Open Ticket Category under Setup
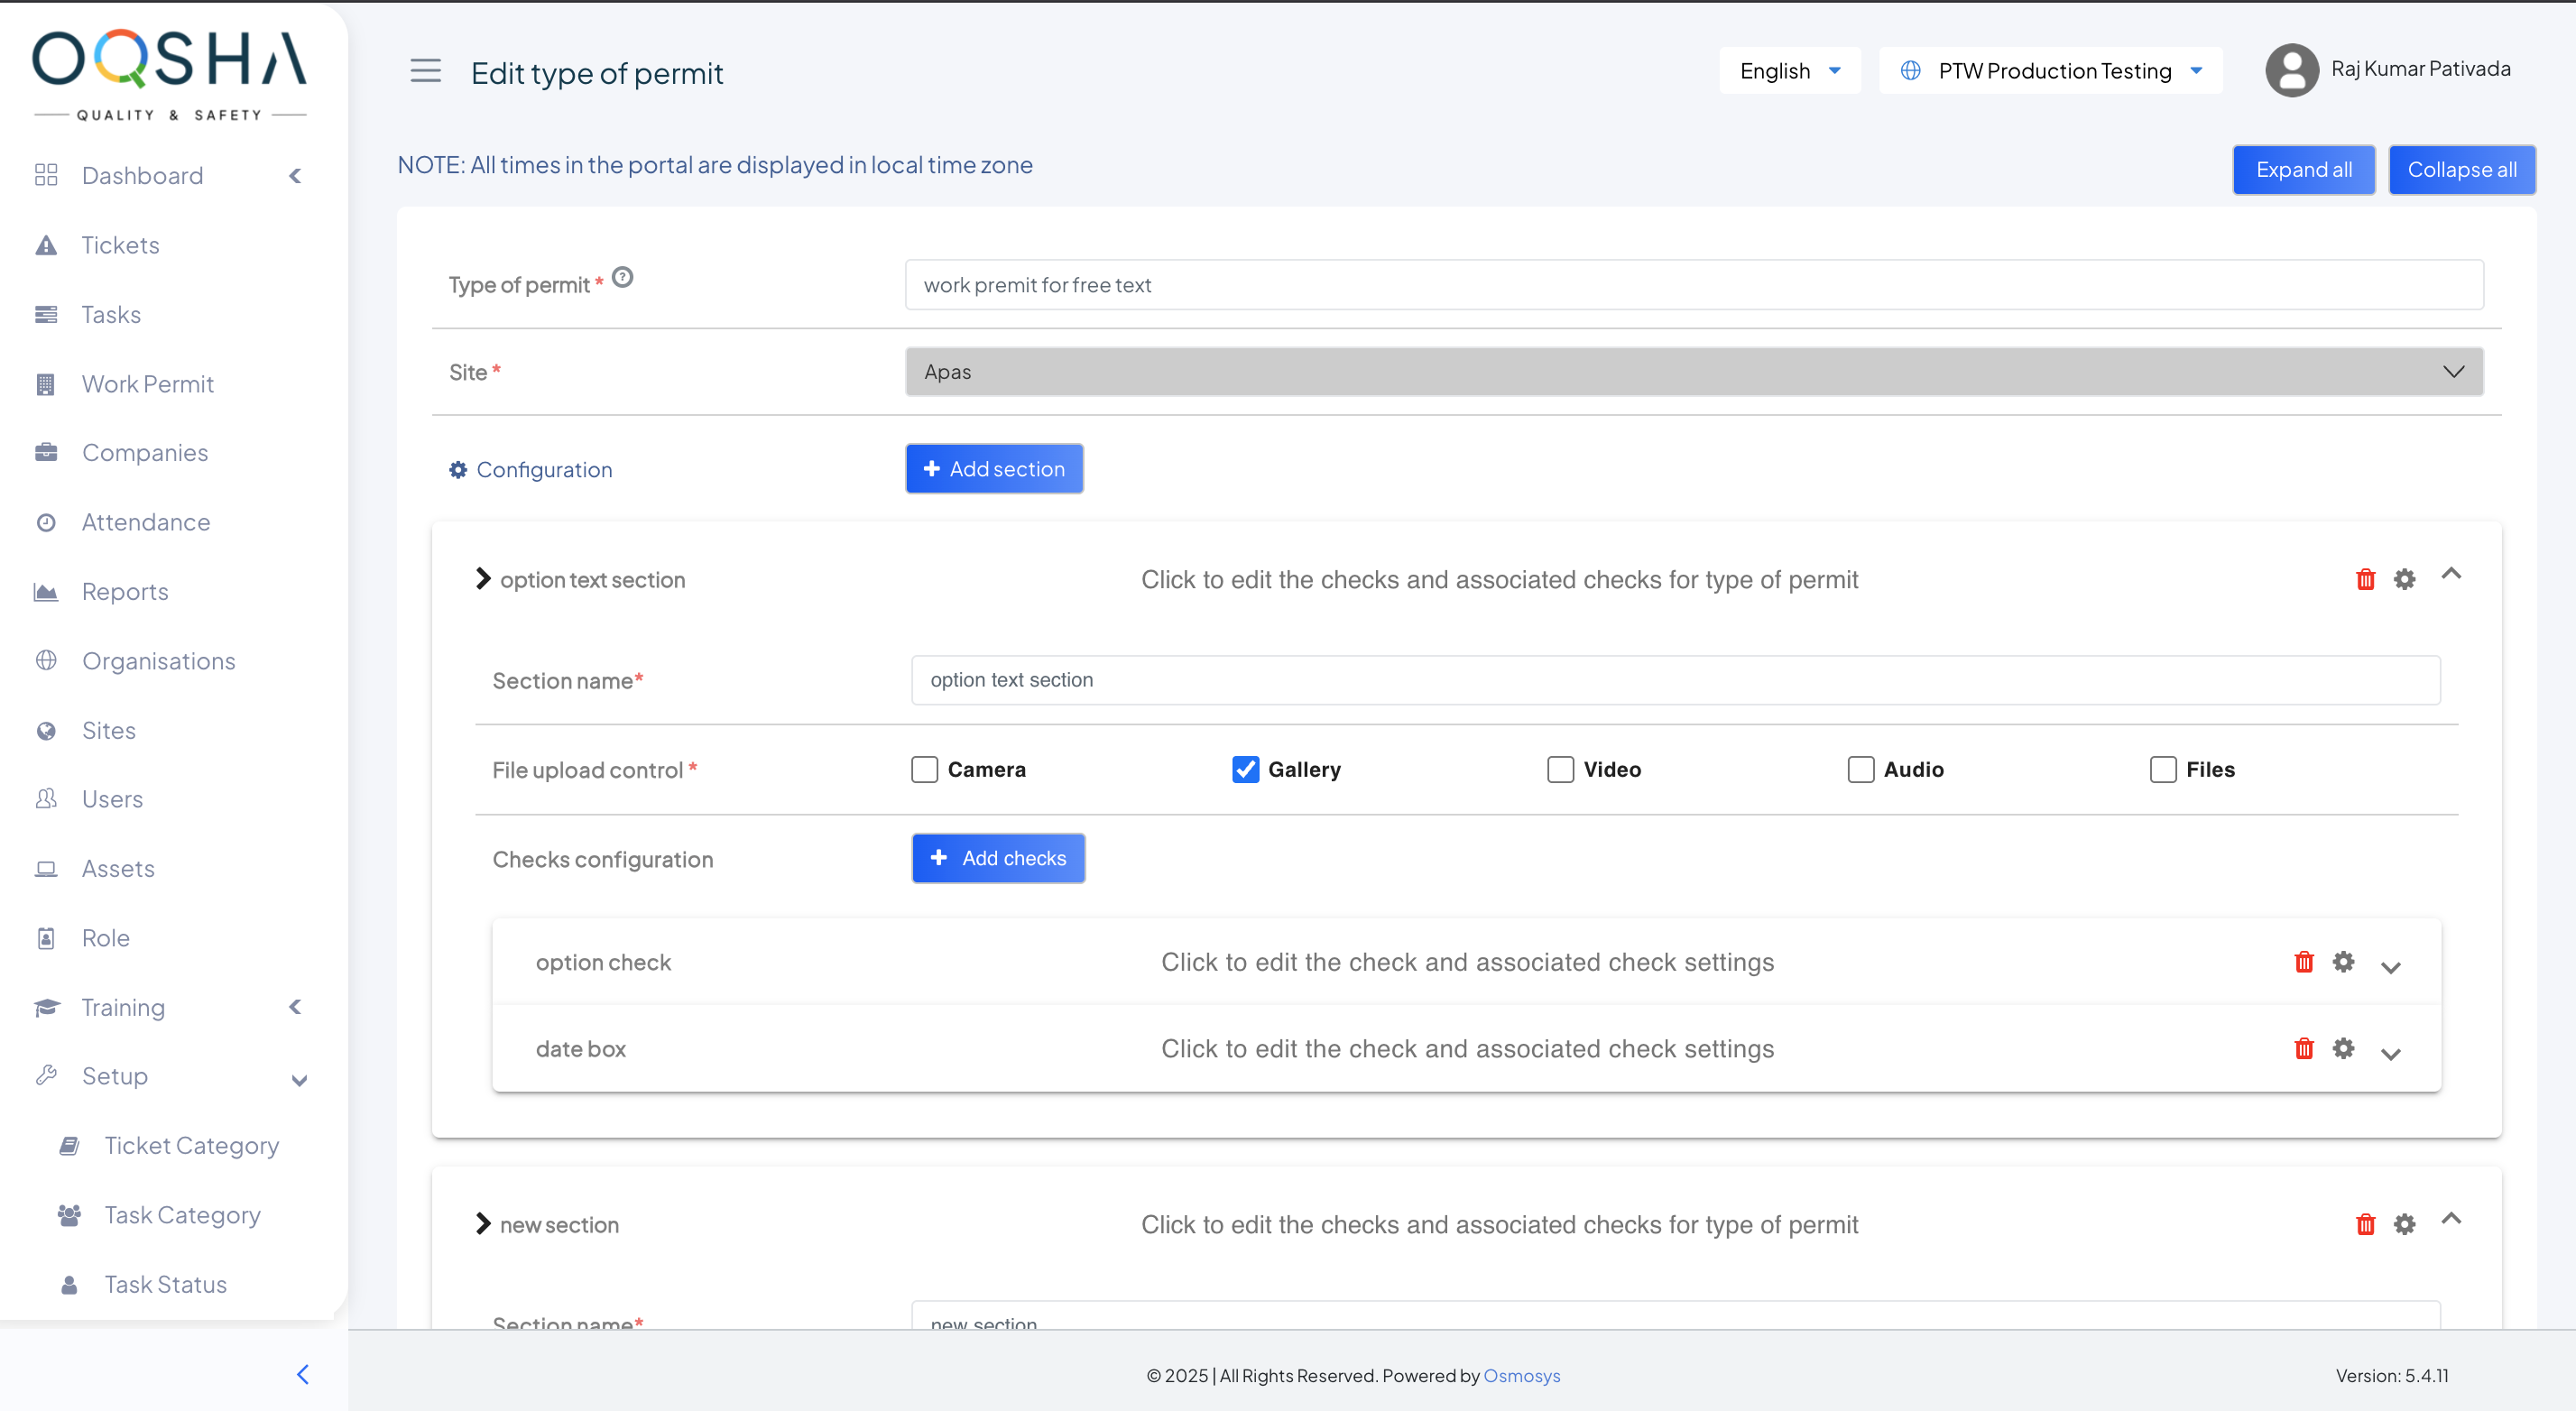The width and height of the screenshot is (2576, 1411). pyautogui.click(x=191, y=1145)
